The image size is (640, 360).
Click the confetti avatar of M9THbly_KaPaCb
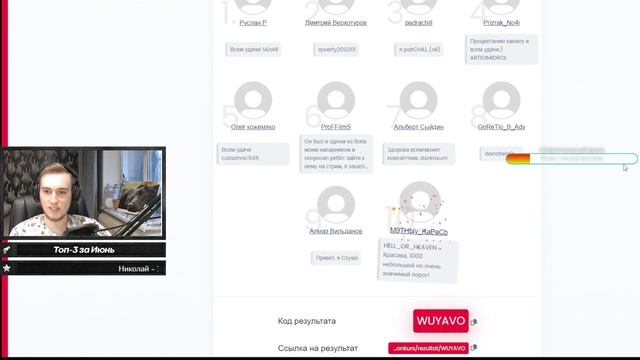click(420, 203)
